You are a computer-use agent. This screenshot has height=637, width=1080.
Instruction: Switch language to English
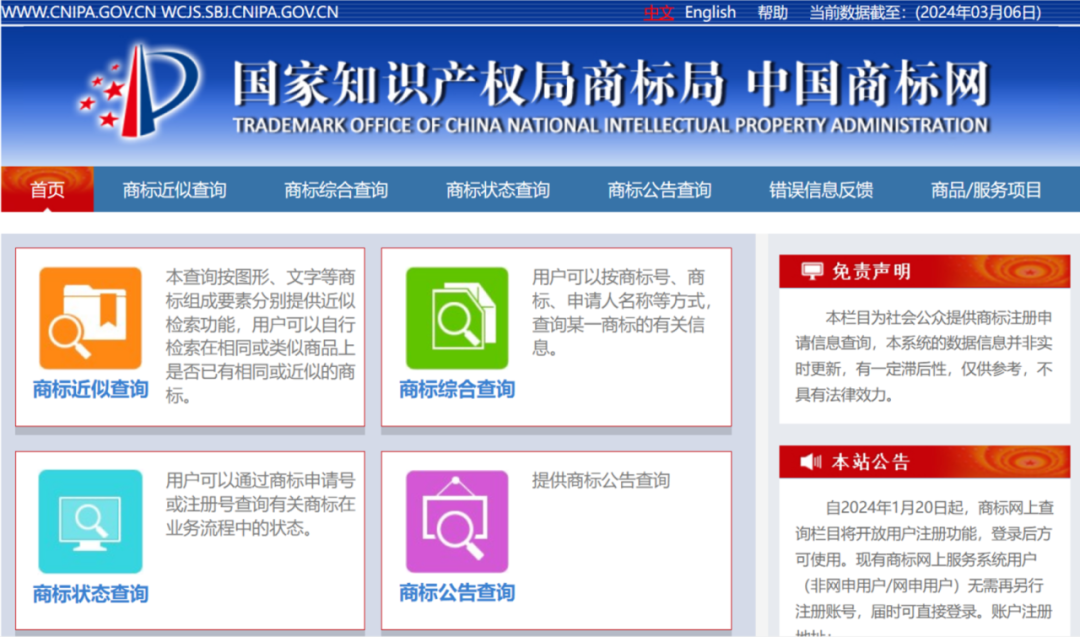tap(710, 12)
